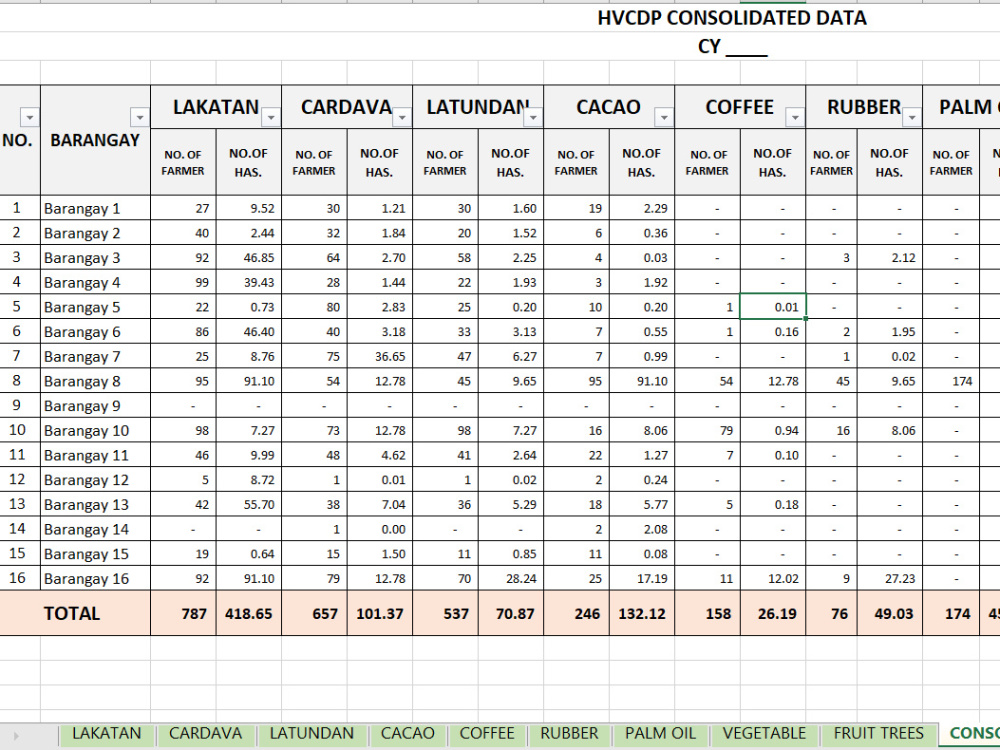This screenshot has height=750, width=1000.
Task: Select the BARANGAY column header cell
Action: pyautogui.click(x=96, y=140)
